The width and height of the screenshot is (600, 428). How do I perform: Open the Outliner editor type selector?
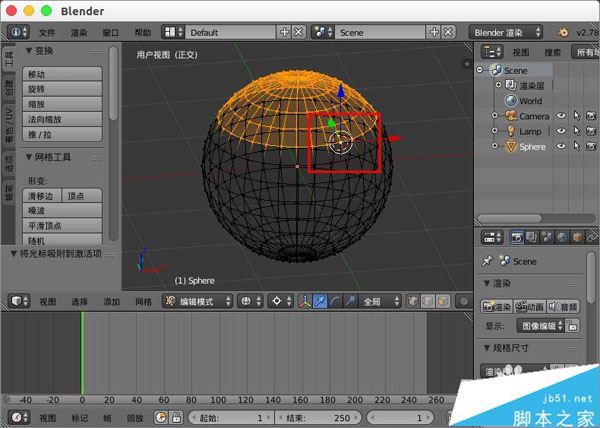pos(492,52)
